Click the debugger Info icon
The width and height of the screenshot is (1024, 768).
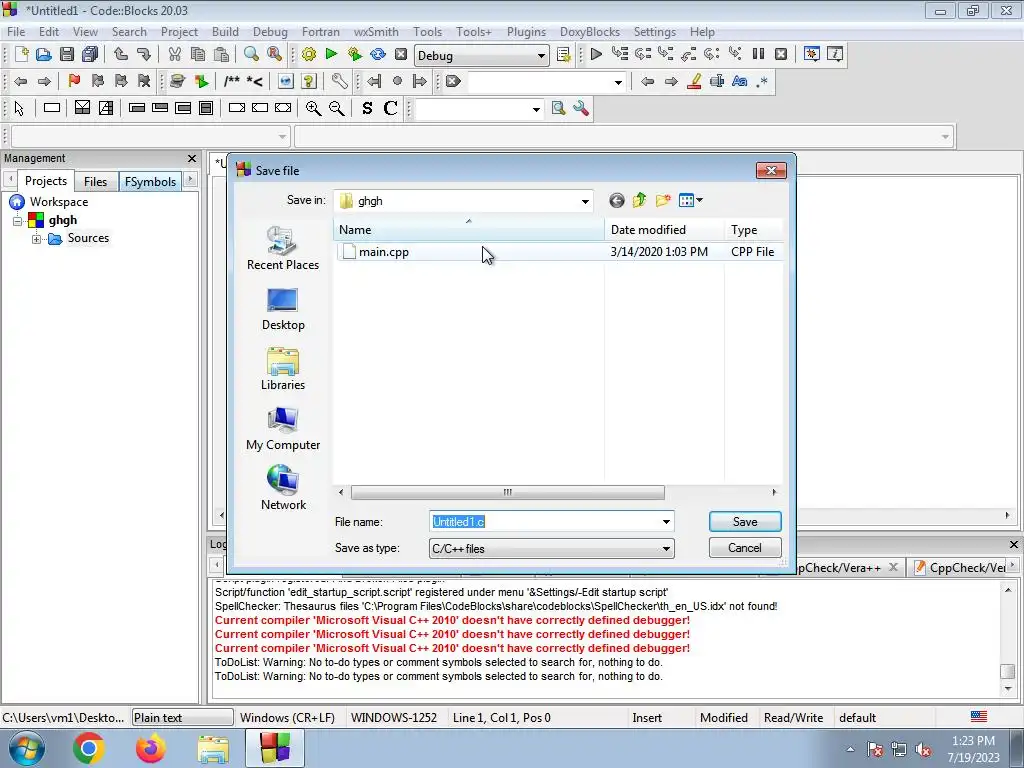pyautogui.click(x=835, y=54)
